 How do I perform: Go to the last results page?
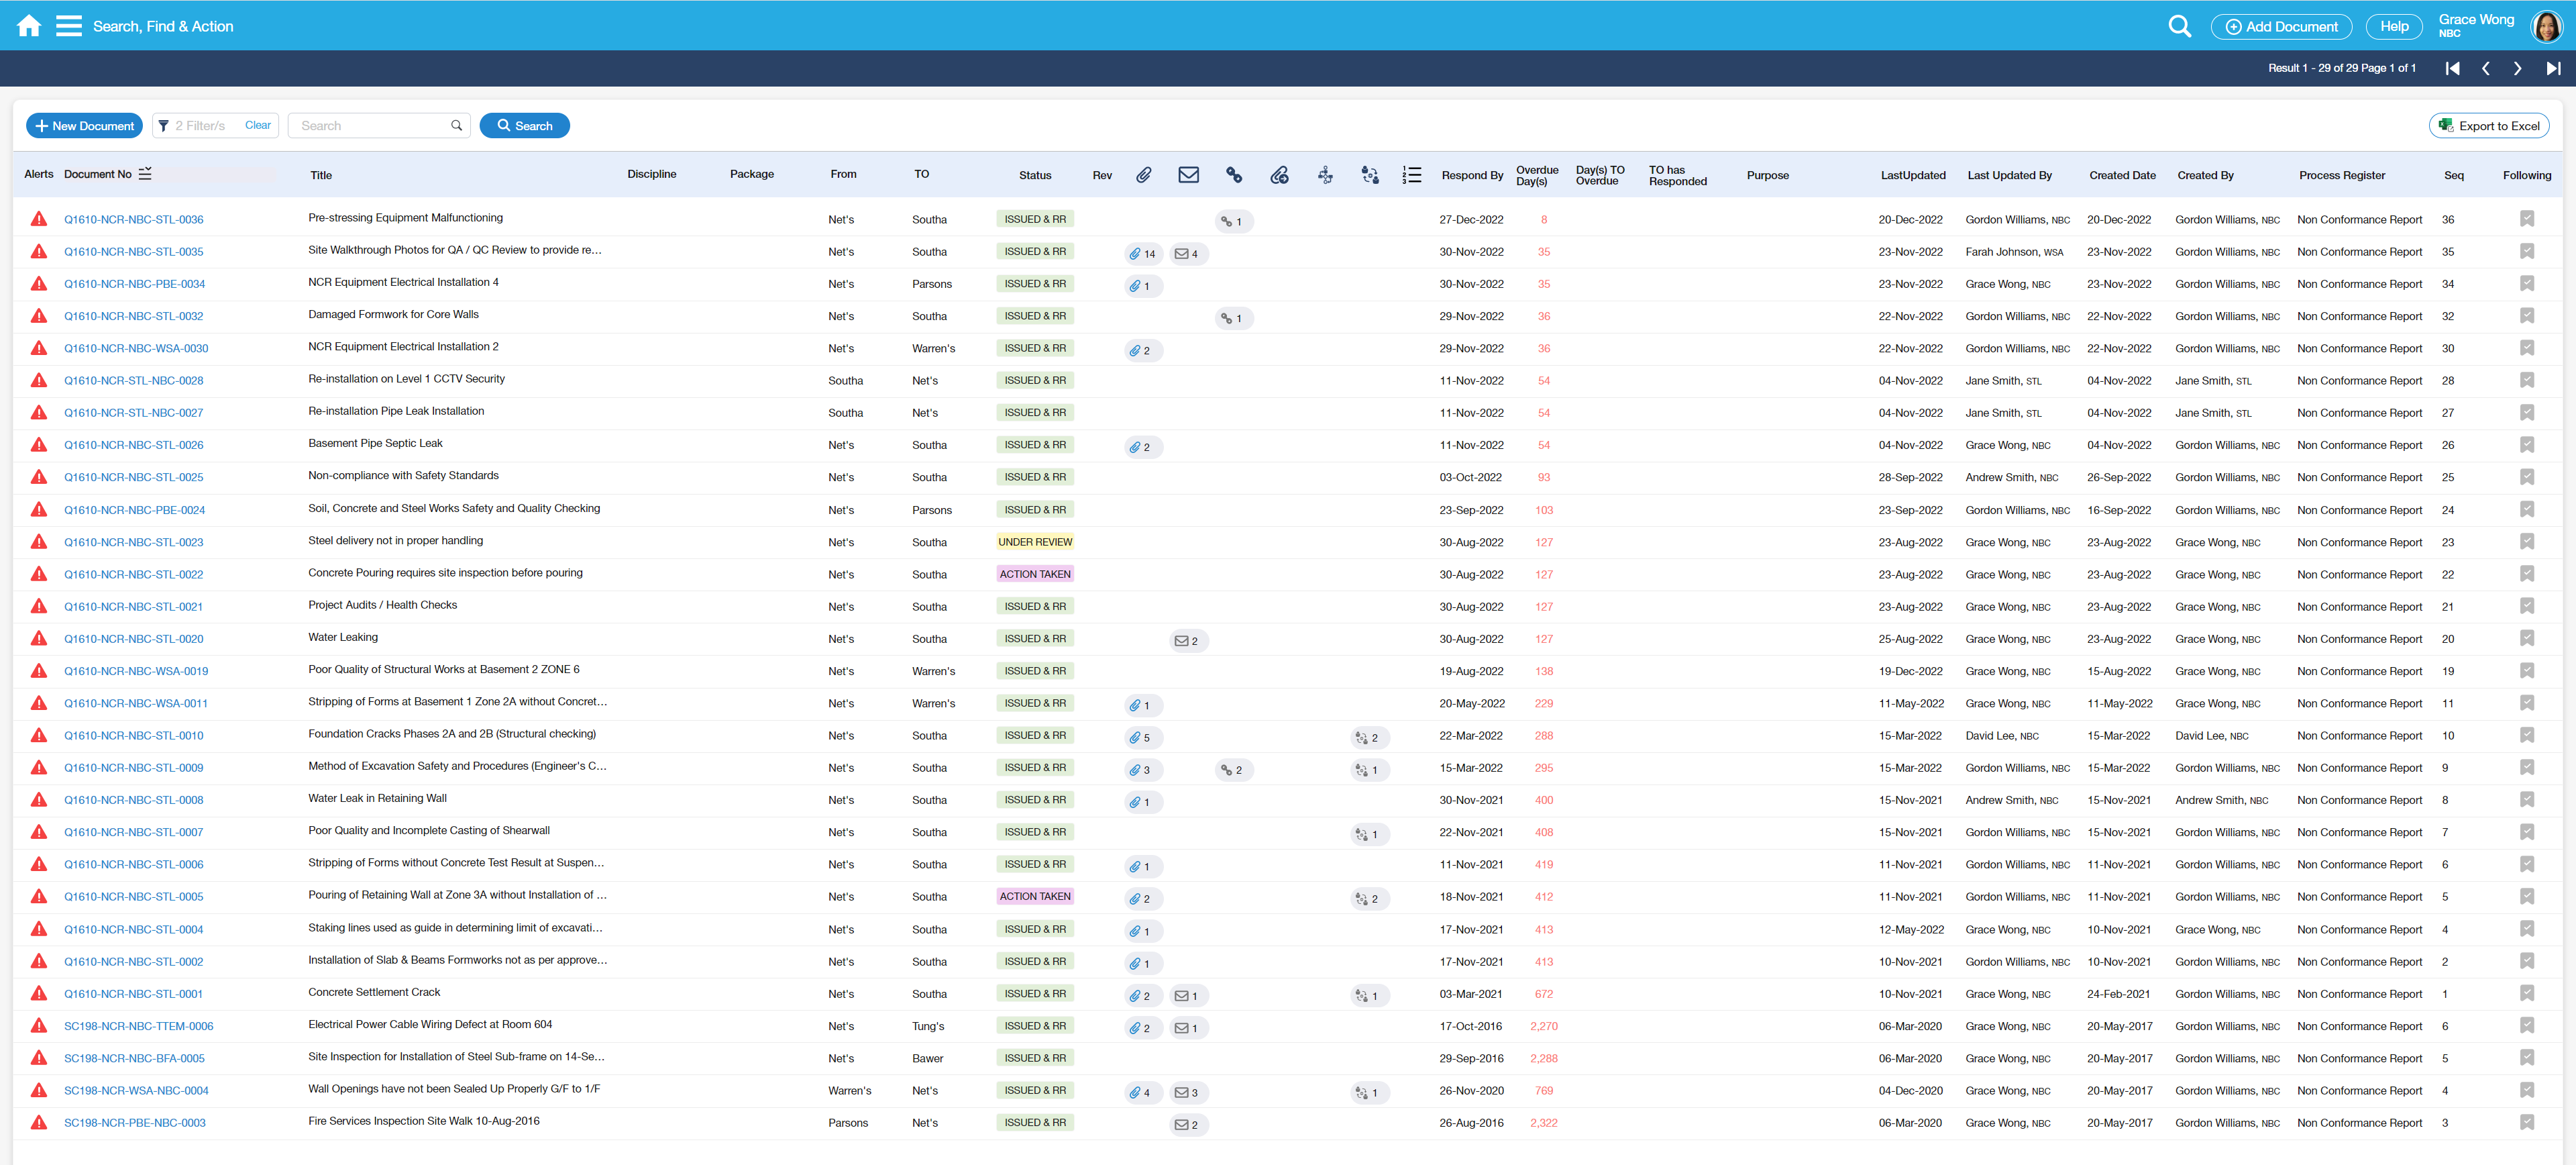pyautogui.click(x=2552, y=68)
